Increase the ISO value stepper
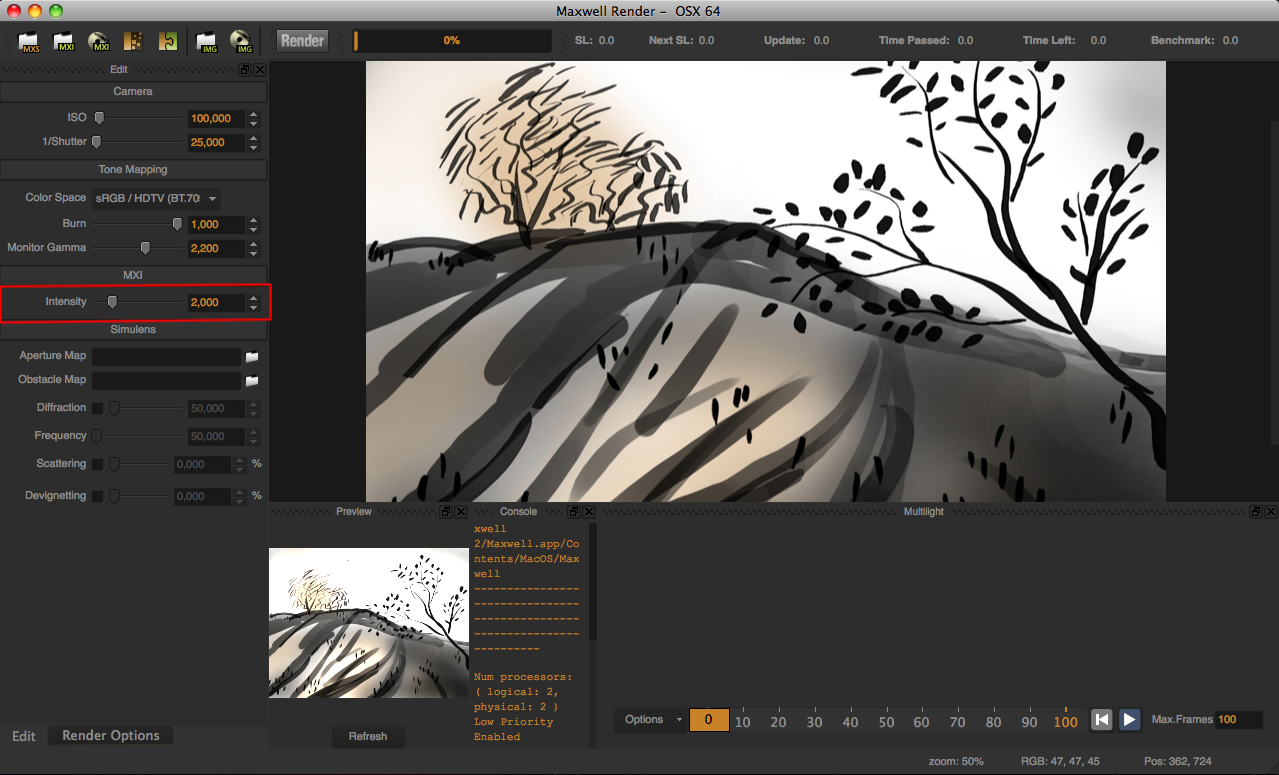This screenshot has height=775, width=1279. tap(254, 114)
